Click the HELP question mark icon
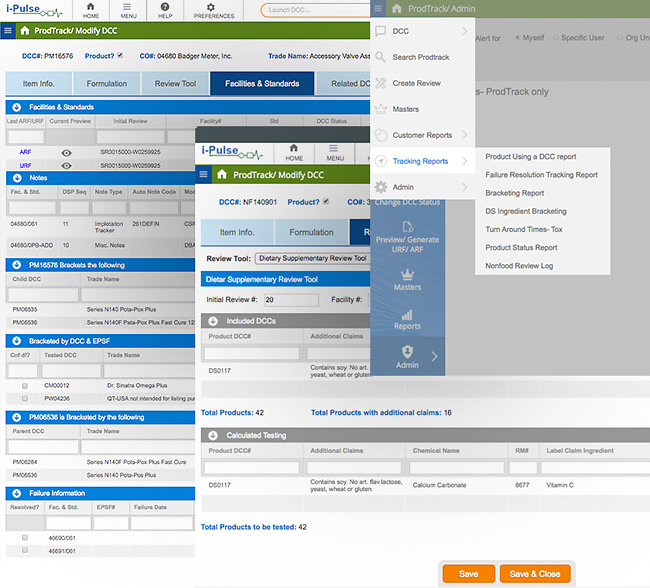 click(x=165, y=6)
